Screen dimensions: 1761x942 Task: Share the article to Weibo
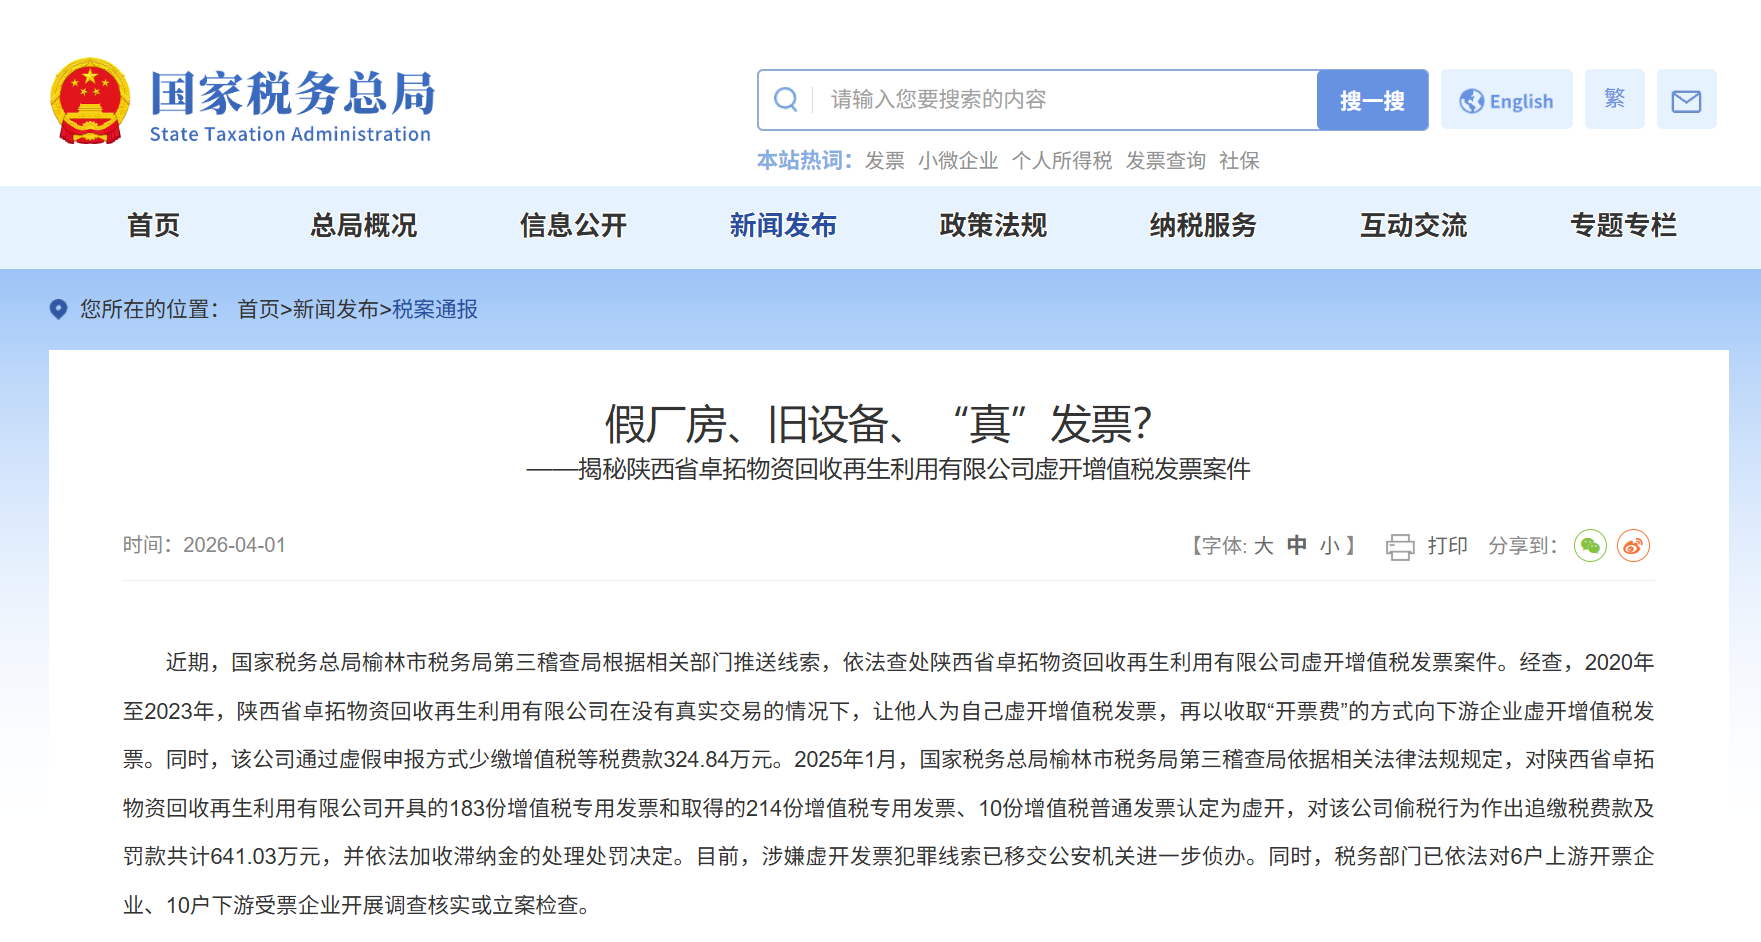tap(1633, 546)
